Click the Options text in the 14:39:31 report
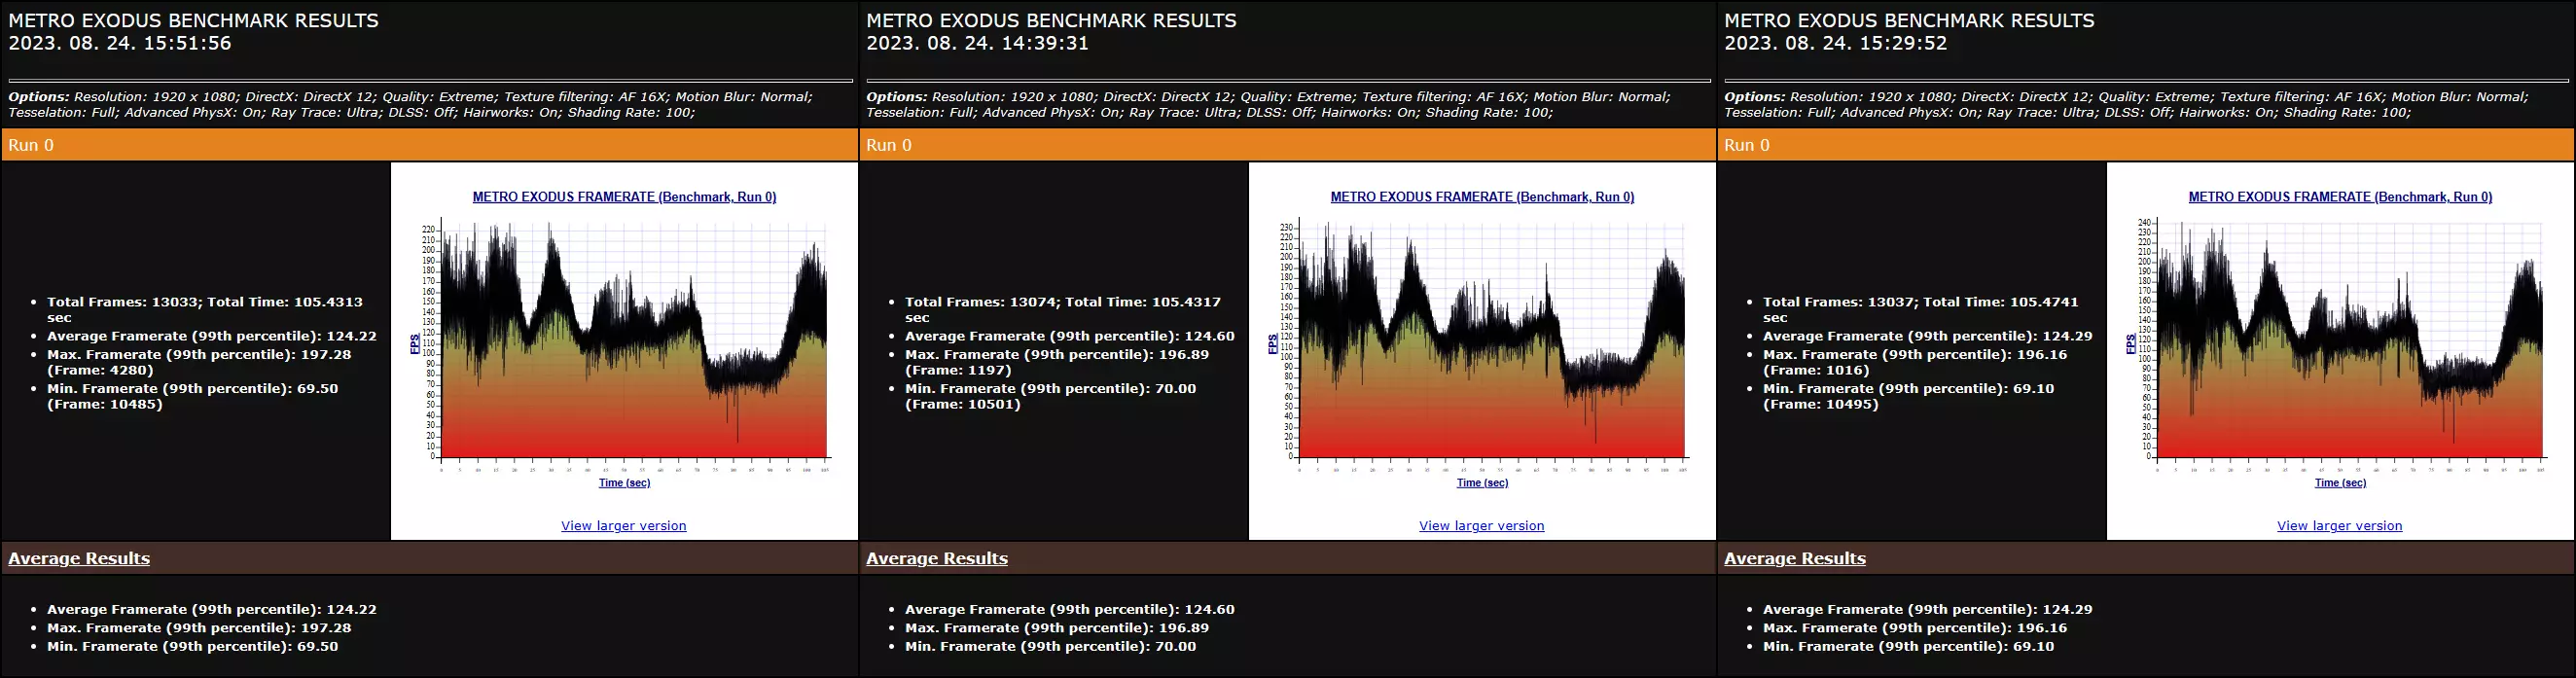This screenshot has height=678, width=2576. tap(1269, 104)
